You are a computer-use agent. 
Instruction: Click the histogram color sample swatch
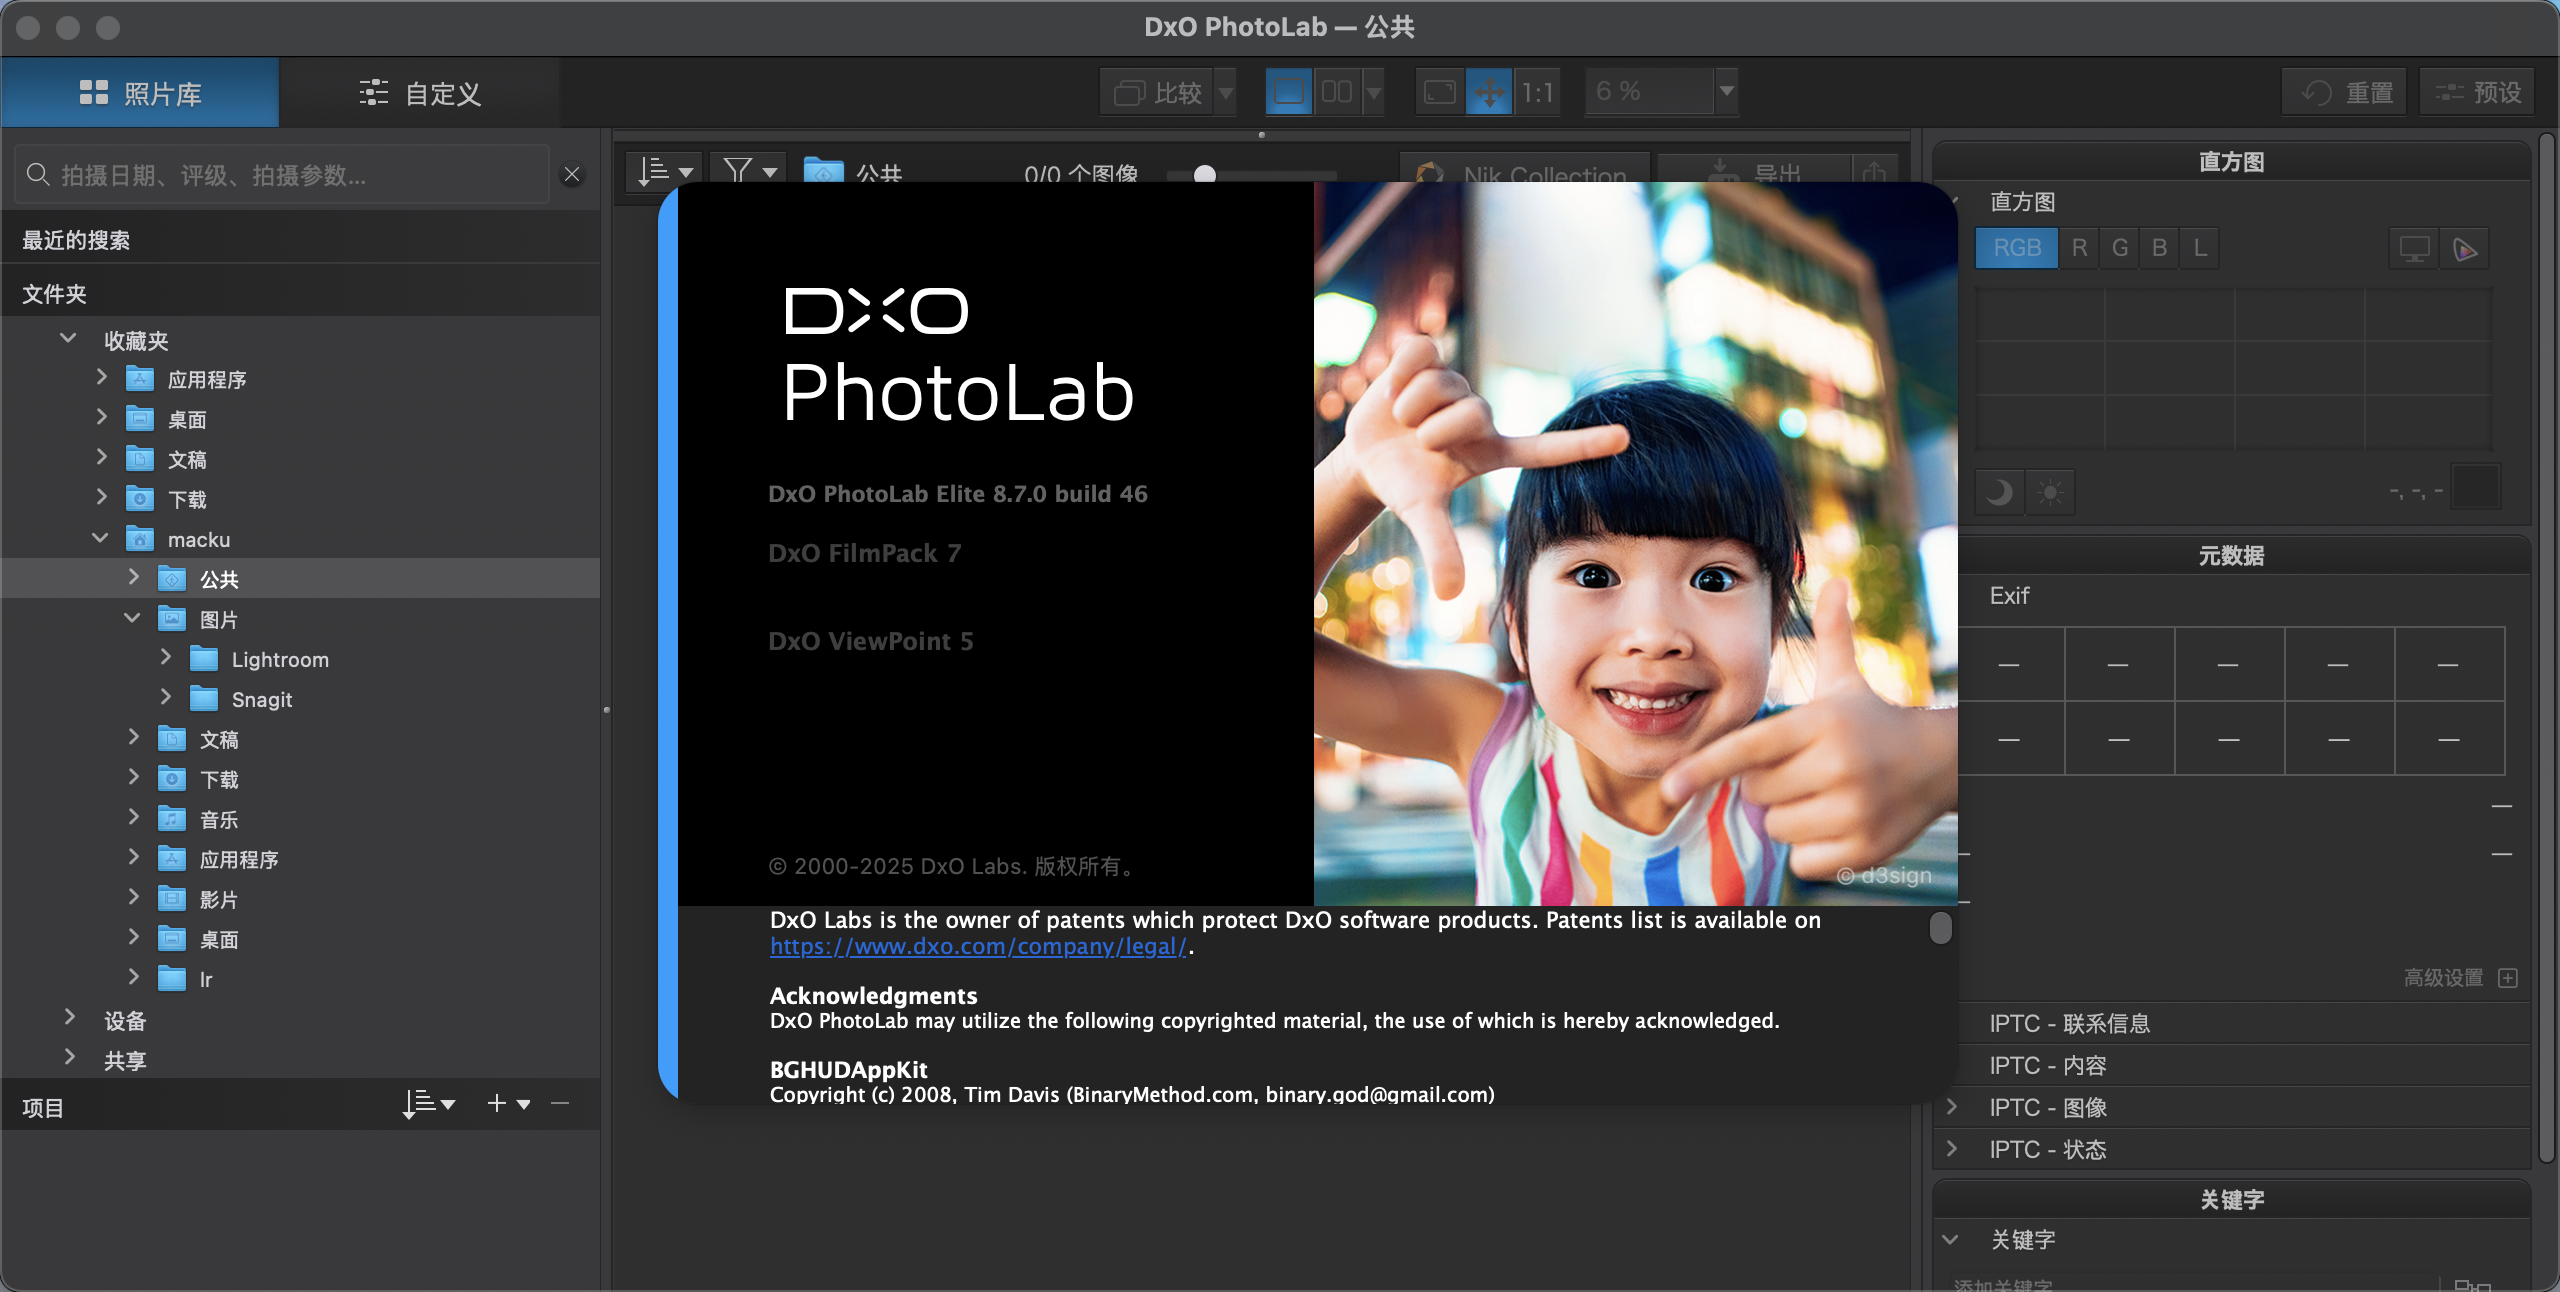coord(2477,488)
